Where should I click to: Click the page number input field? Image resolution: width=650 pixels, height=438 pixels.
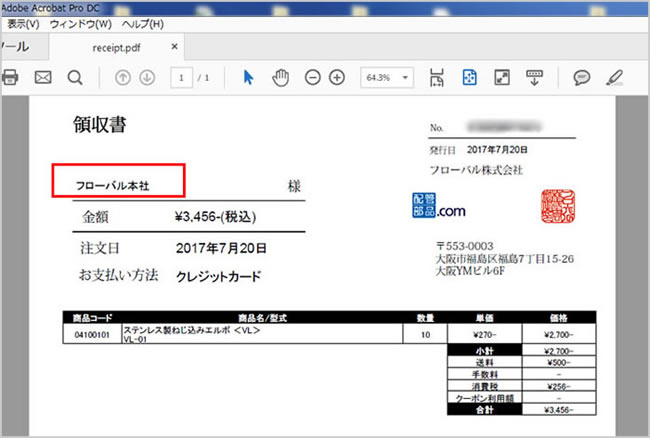[182, 77]
